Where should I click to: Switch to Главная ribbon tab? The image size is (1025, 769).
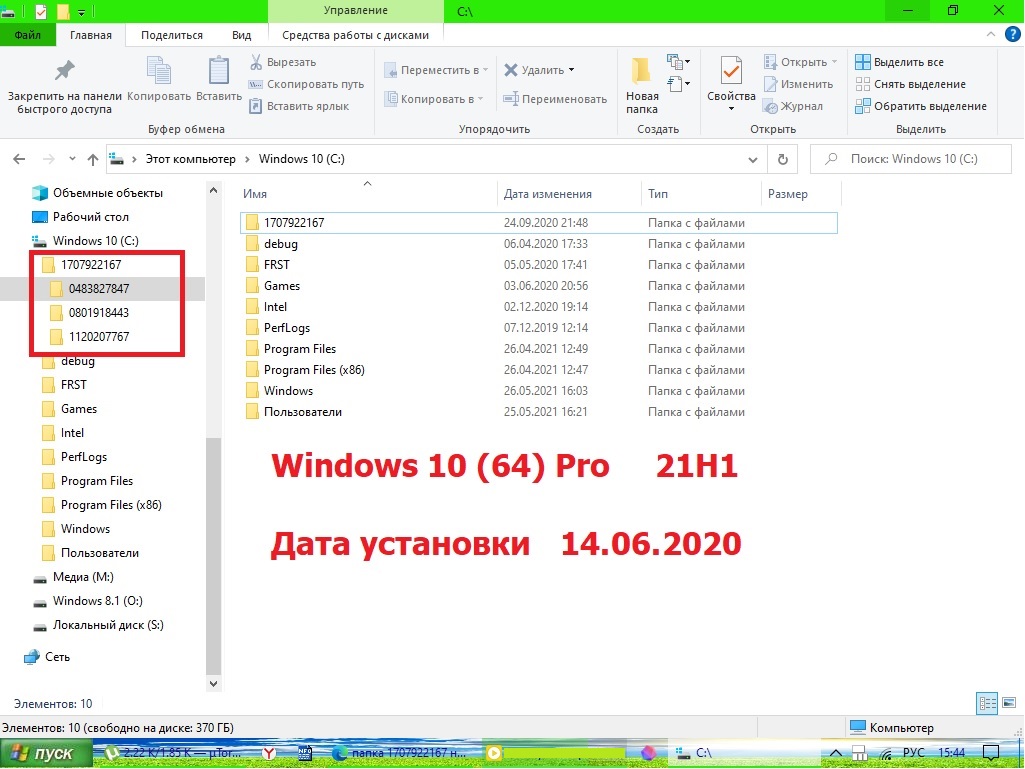click(91, 35)
